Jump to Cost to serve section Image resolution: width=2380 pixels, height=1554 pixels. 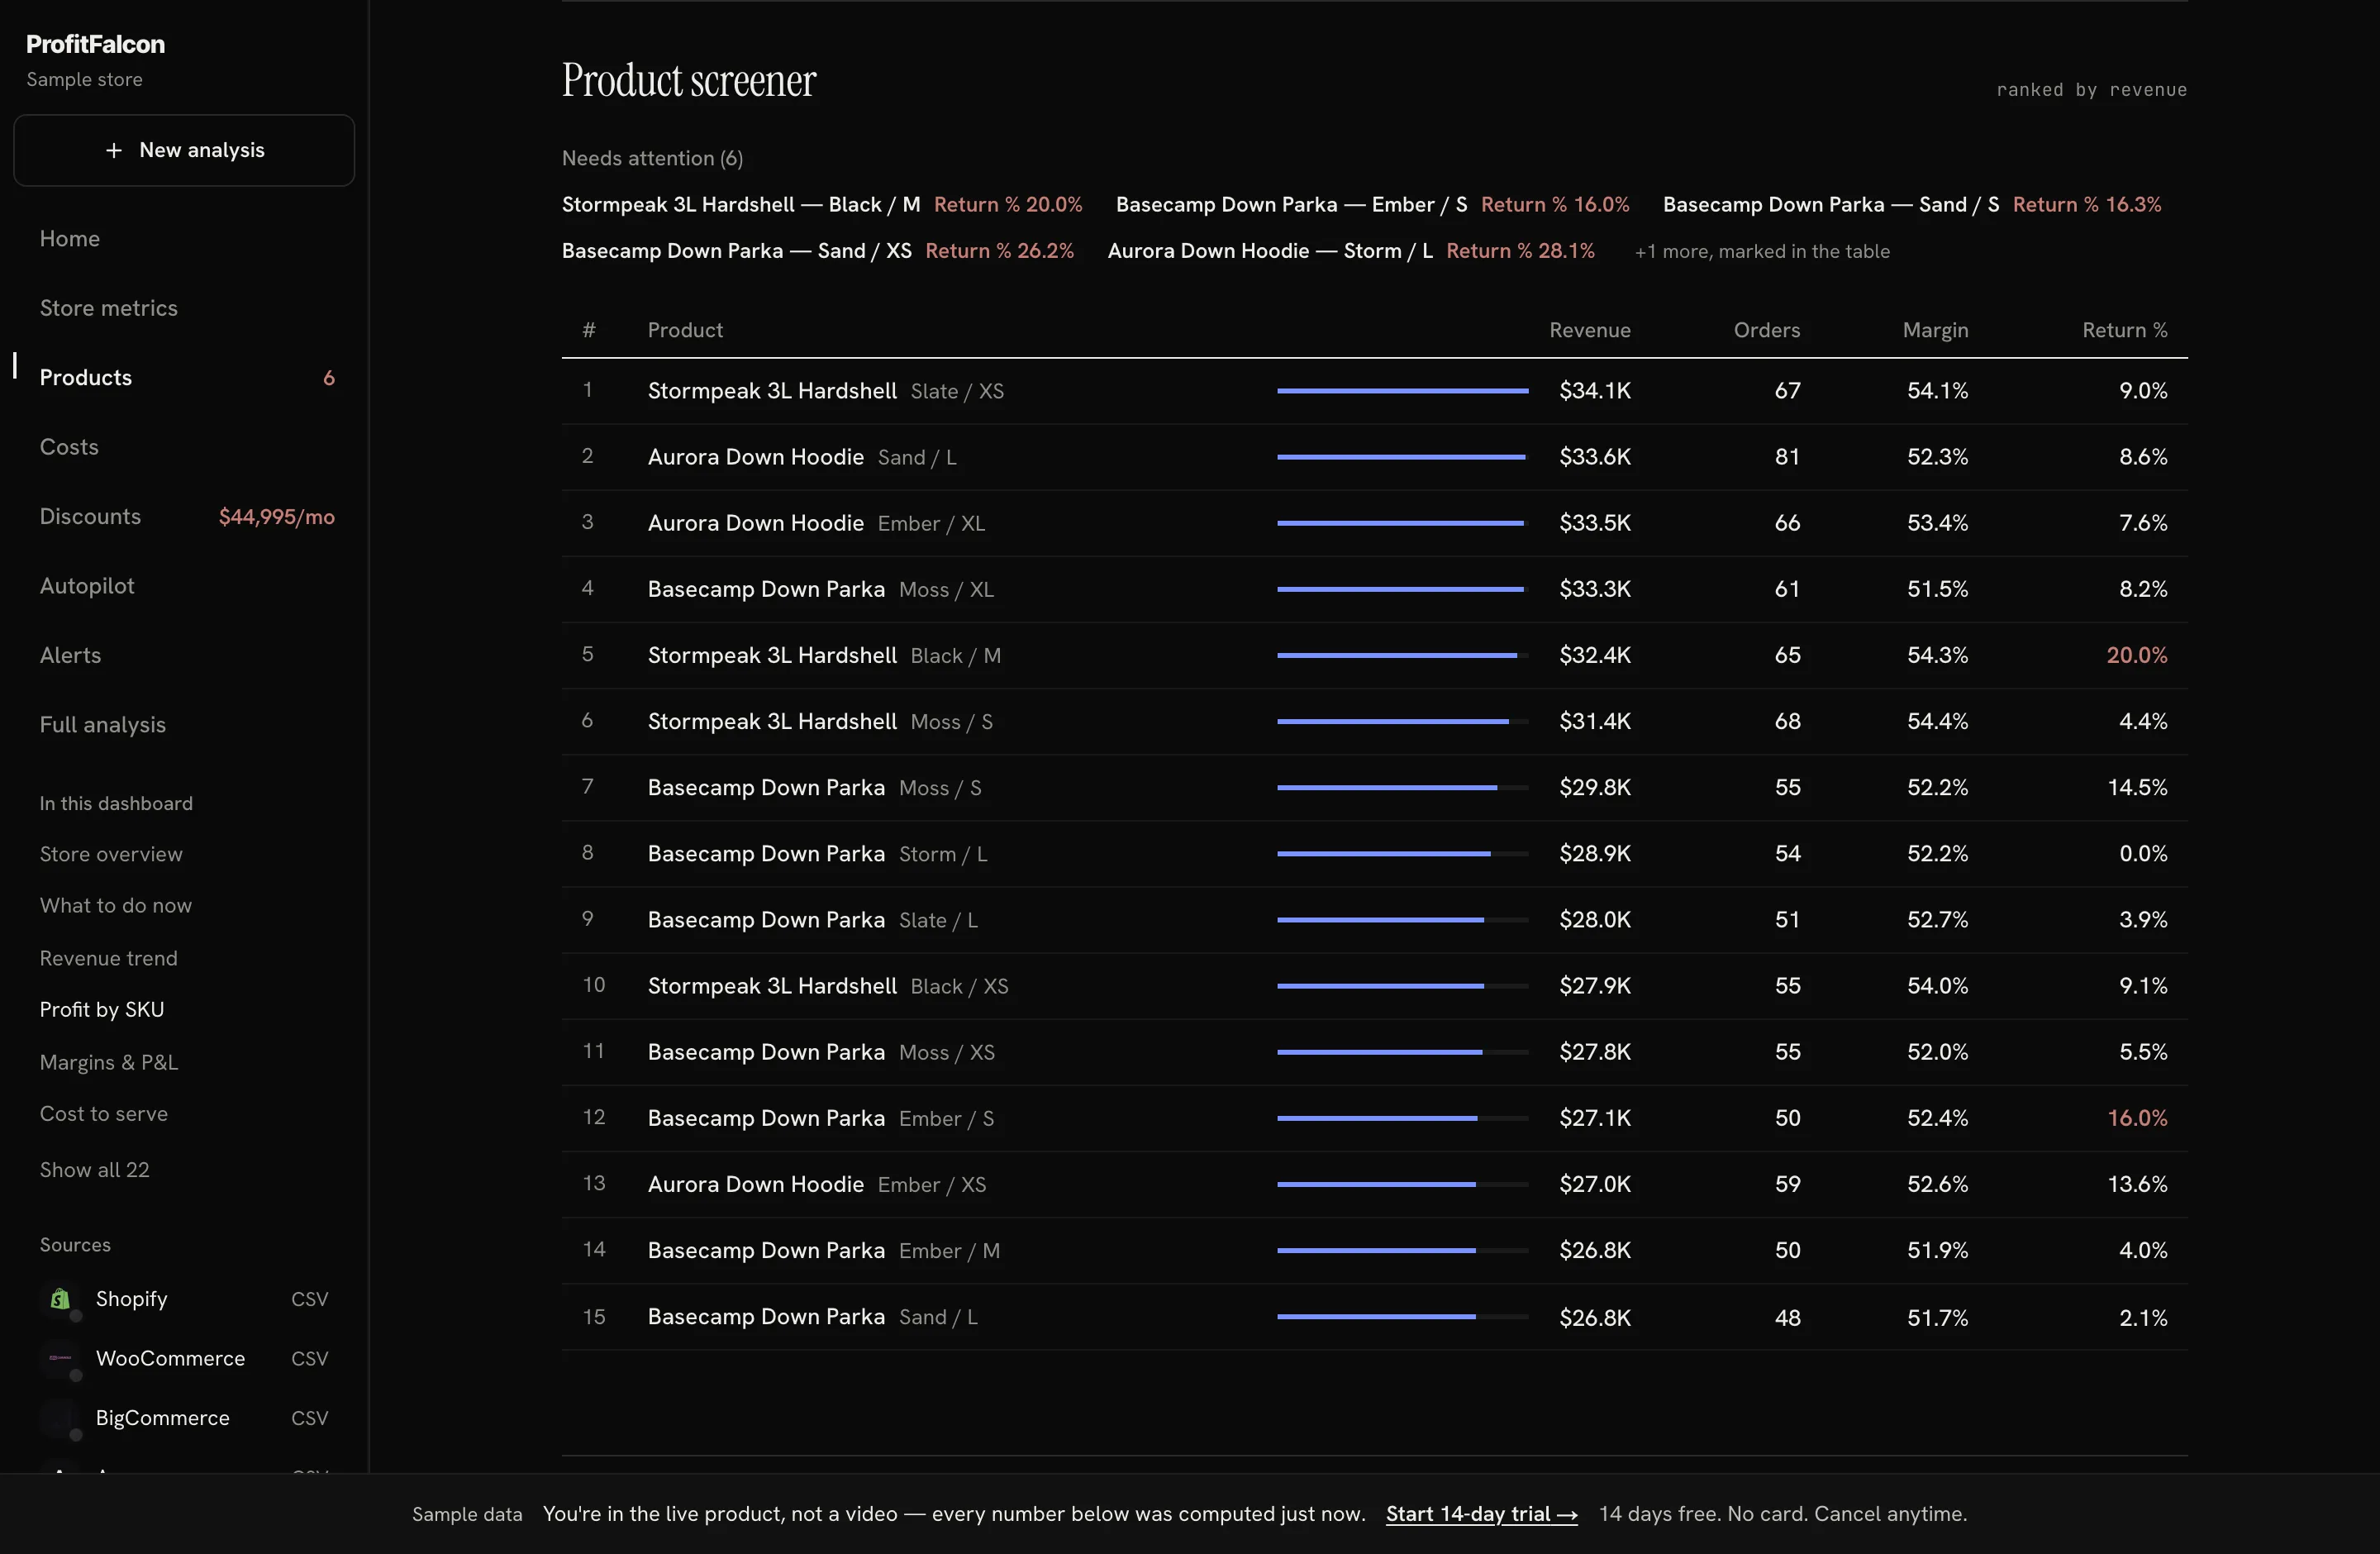coord(104,1114)
